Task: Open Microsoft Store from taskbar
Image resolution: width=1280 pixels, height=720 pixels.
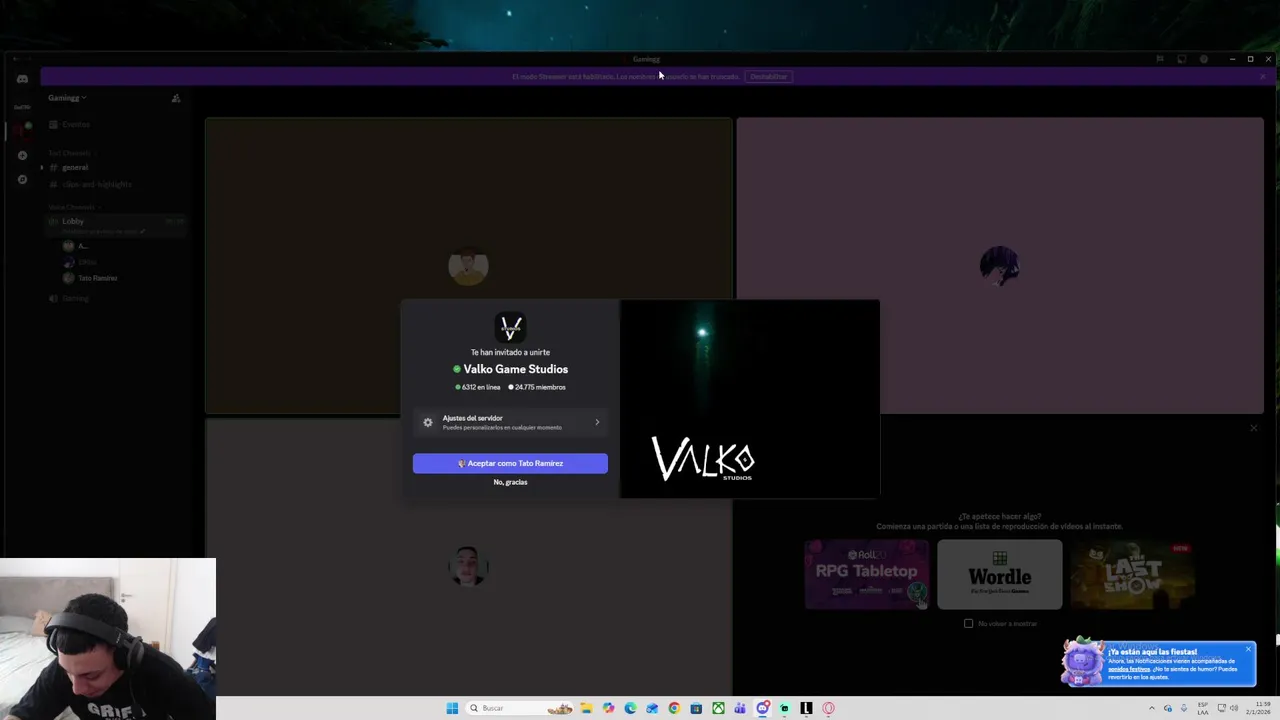Action: point(696,708)
